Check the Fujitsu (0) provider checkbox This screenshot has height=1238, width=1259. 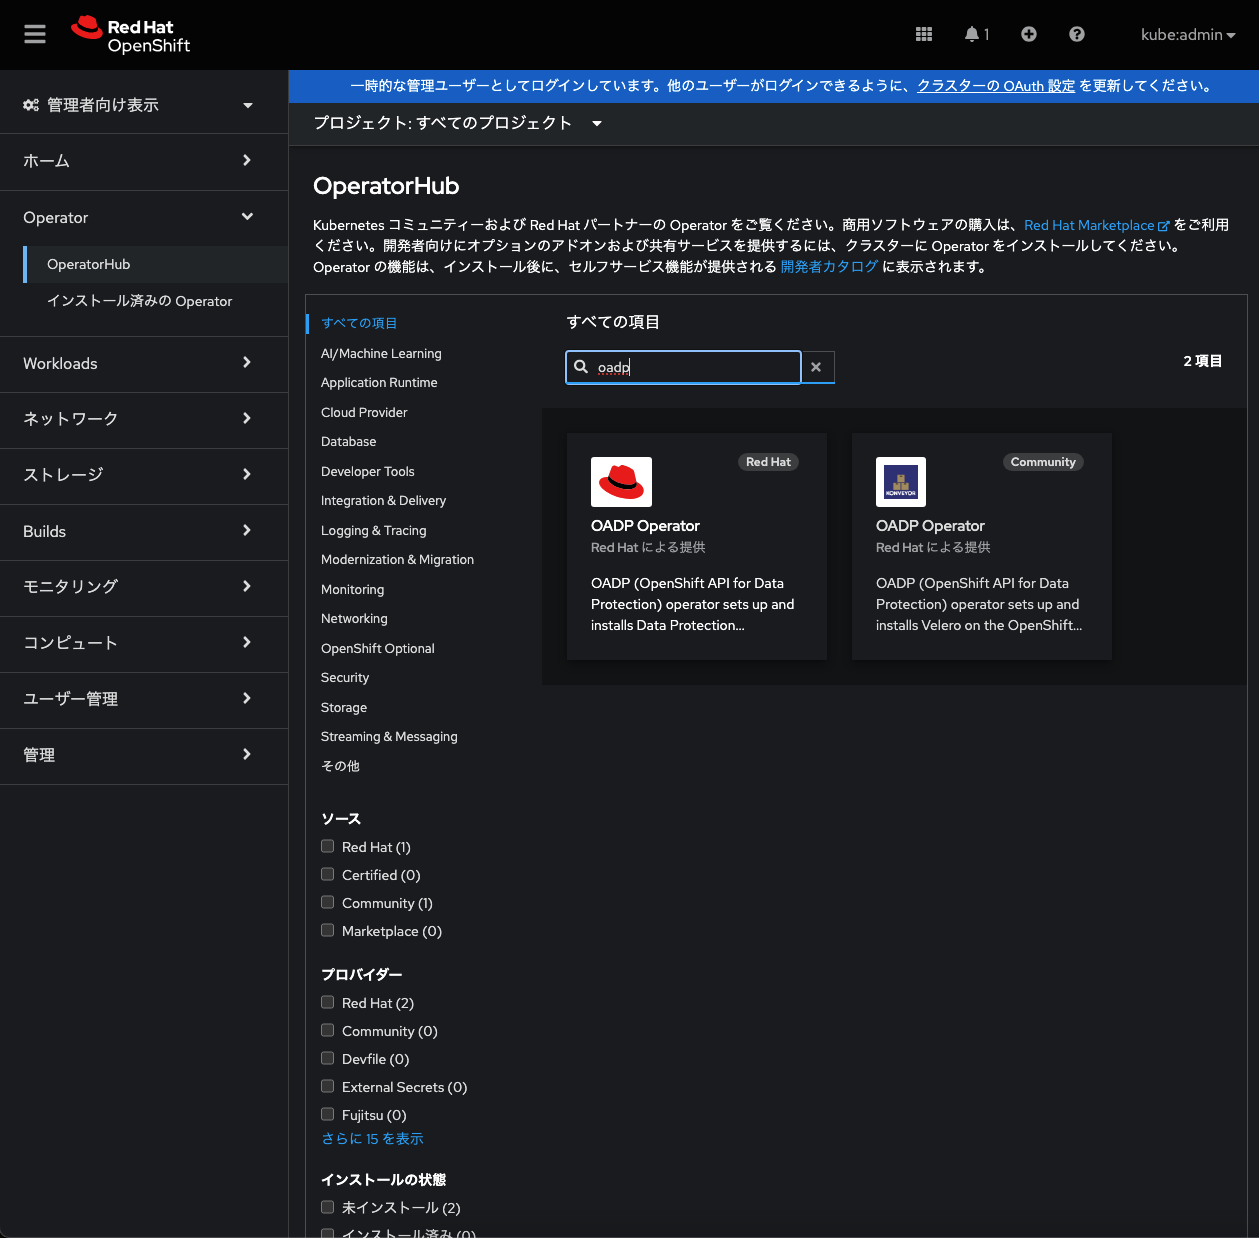point(327,1114)
